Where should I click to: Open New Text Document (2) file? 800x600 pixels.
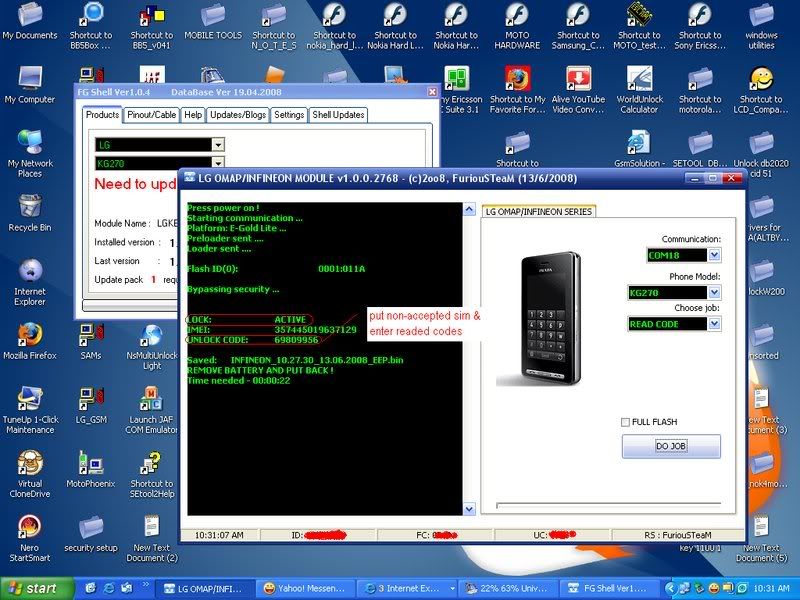tap(152, 538)
